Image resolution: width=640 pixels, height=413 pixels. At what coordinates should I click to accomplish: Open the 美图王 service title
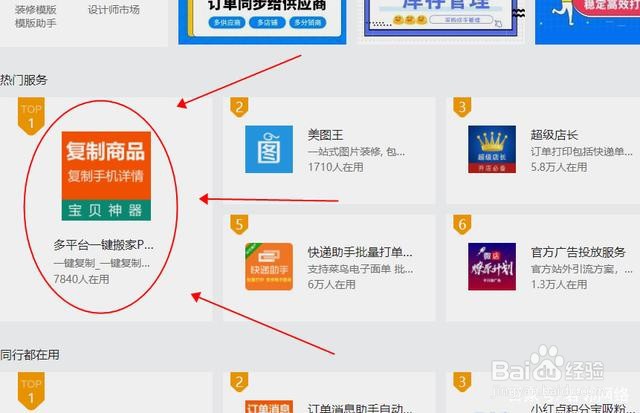(x=325, y=135)
